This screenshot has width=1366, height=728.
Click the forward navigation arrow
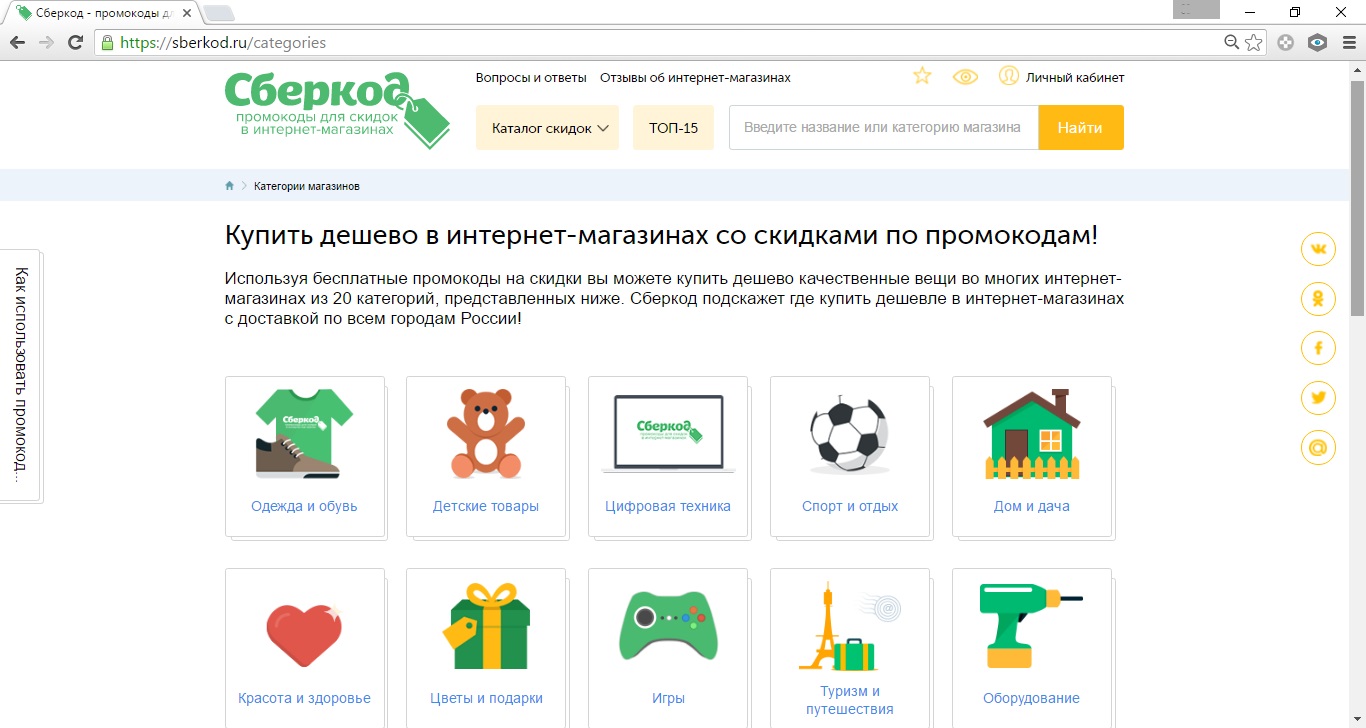click(x=45, y=43)
